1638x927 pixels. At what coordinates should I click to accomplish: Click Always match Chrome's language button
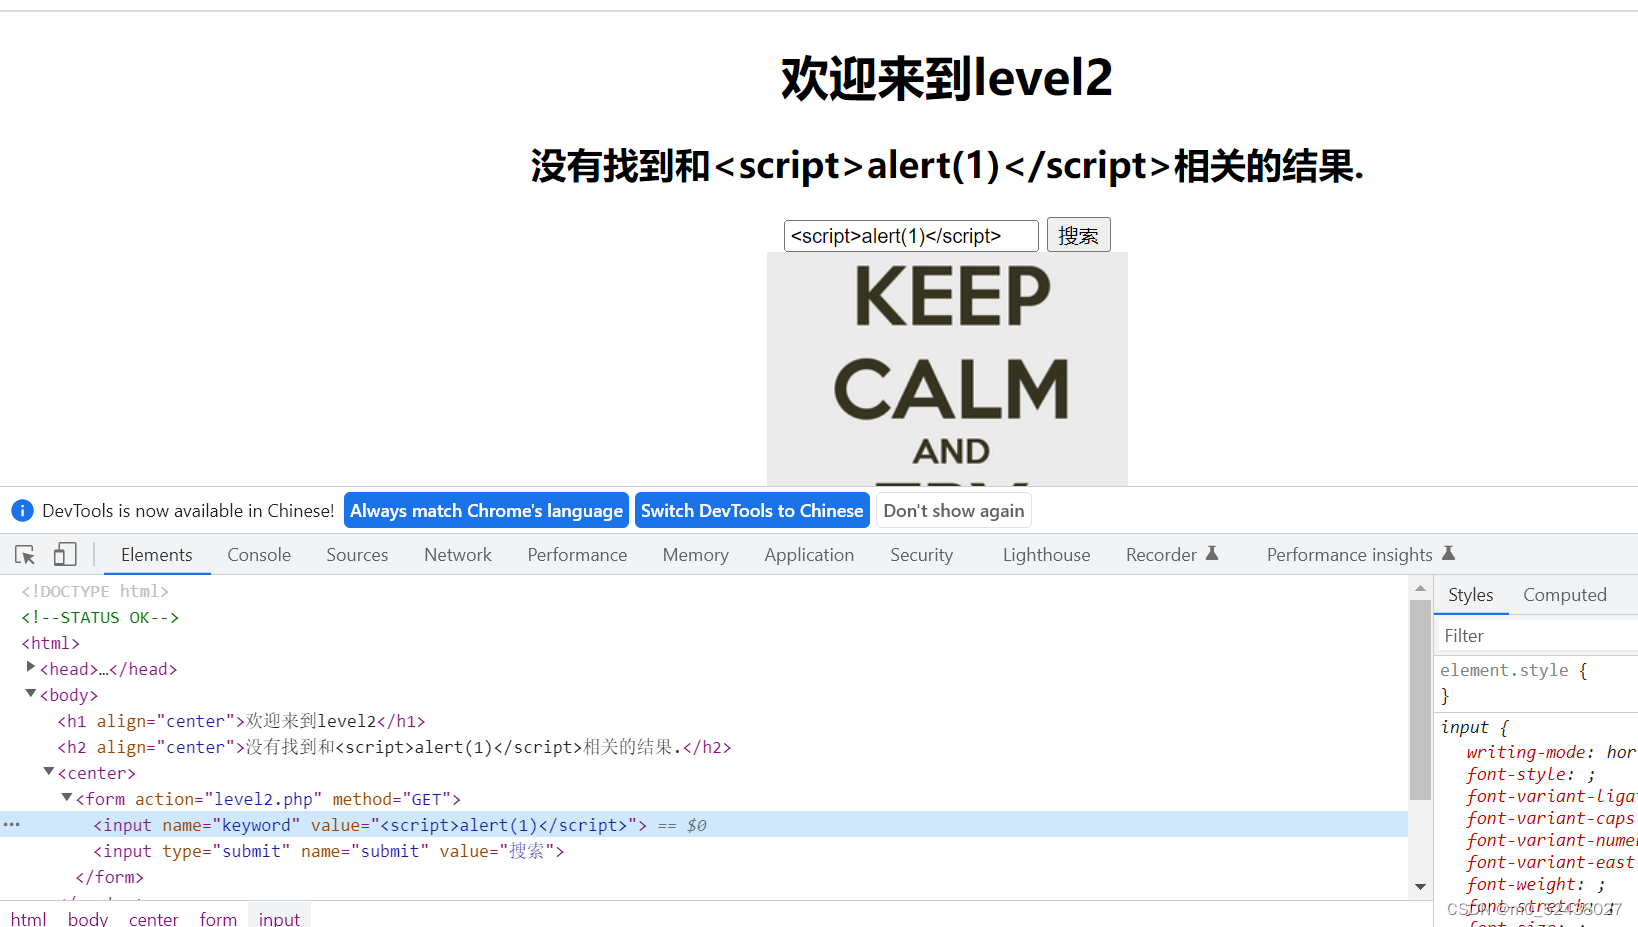point(486,511)
